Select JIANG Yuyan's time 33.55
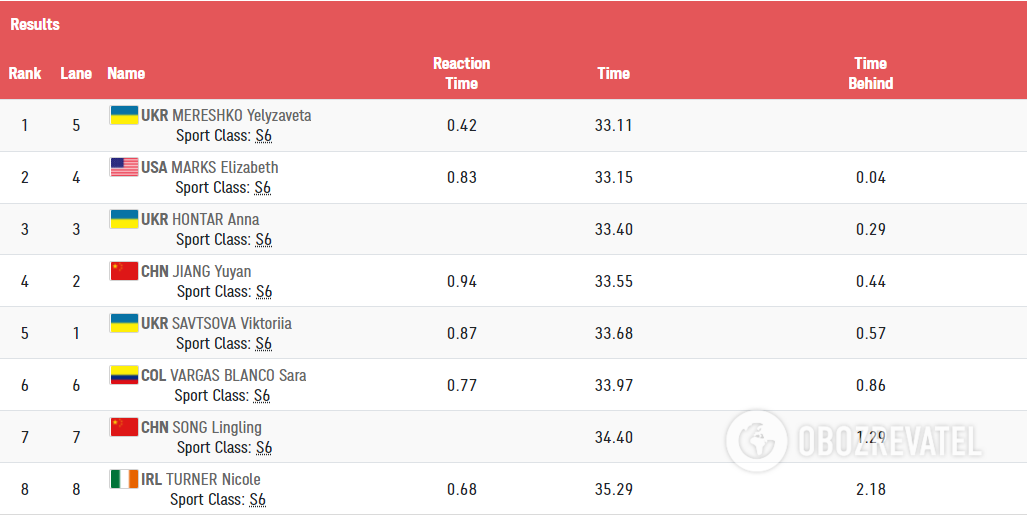Image resolution: width=1028 pixels, height=517 pixels. (613, 281)
